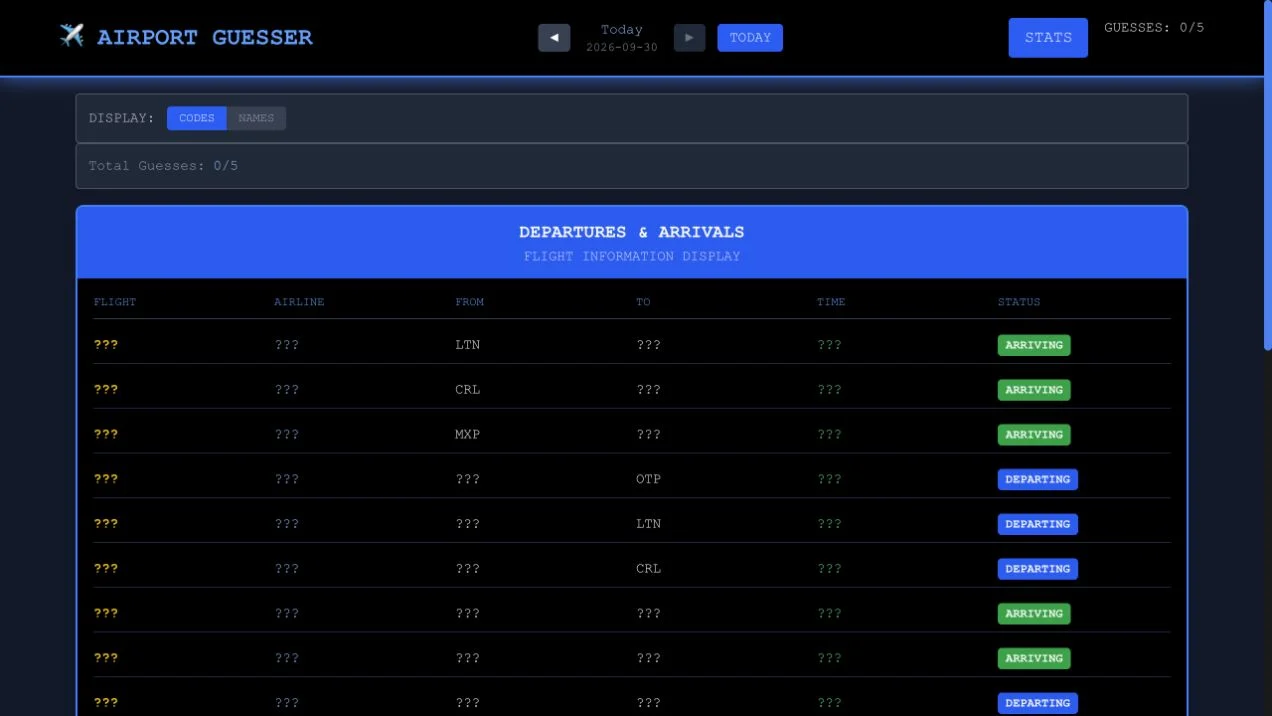Click ARRIVING badge in LTN row

tap(1034, 345)
